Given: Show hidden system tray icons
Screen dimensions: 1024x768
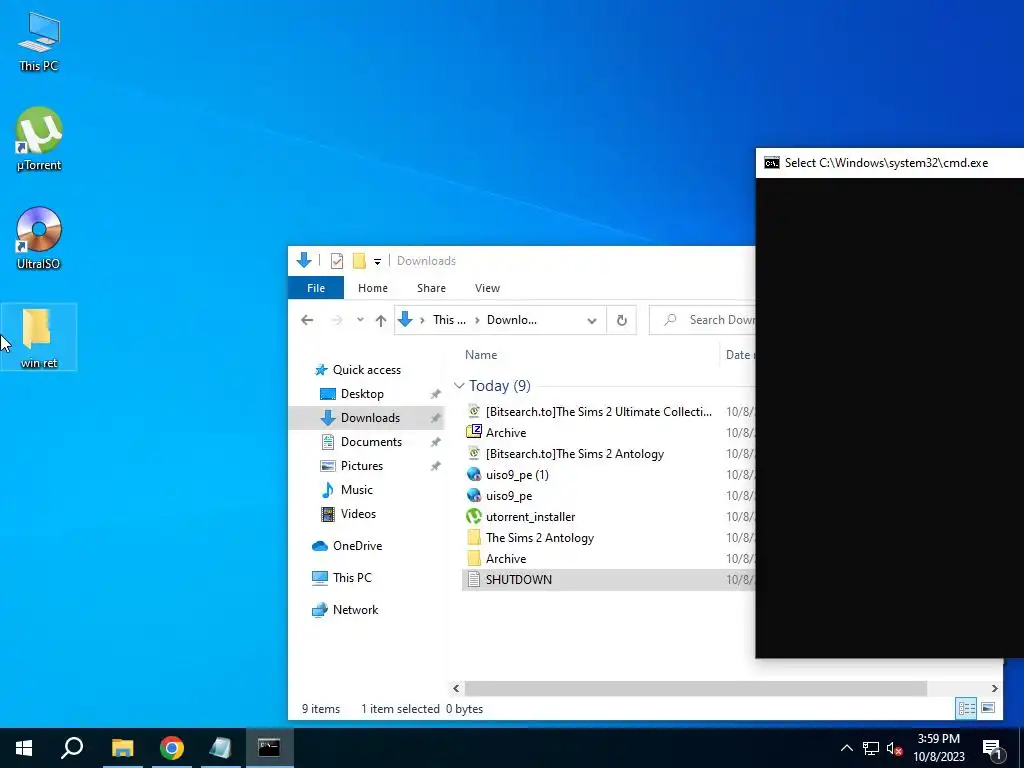Looking at the screenshot, I should click(x=846, y=748).
